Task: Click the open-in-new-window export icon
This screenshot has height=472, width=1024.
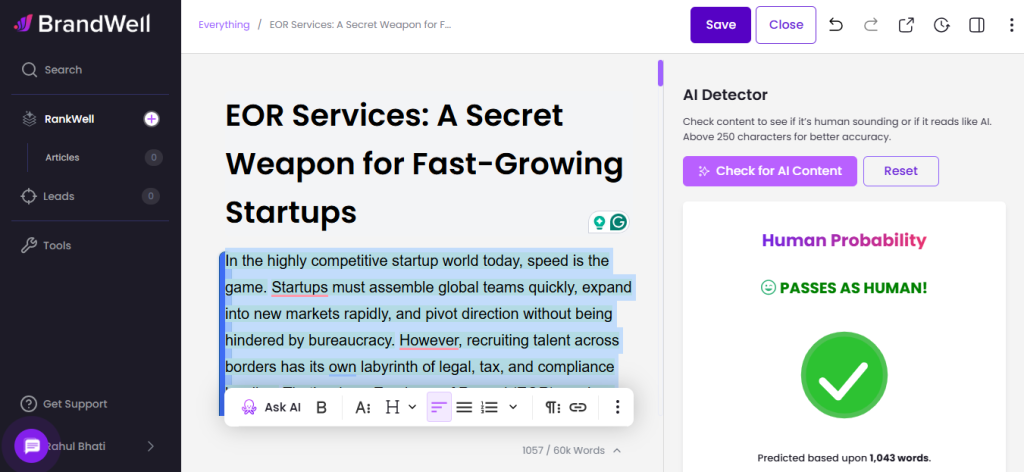Action: [x=906, y=25]
